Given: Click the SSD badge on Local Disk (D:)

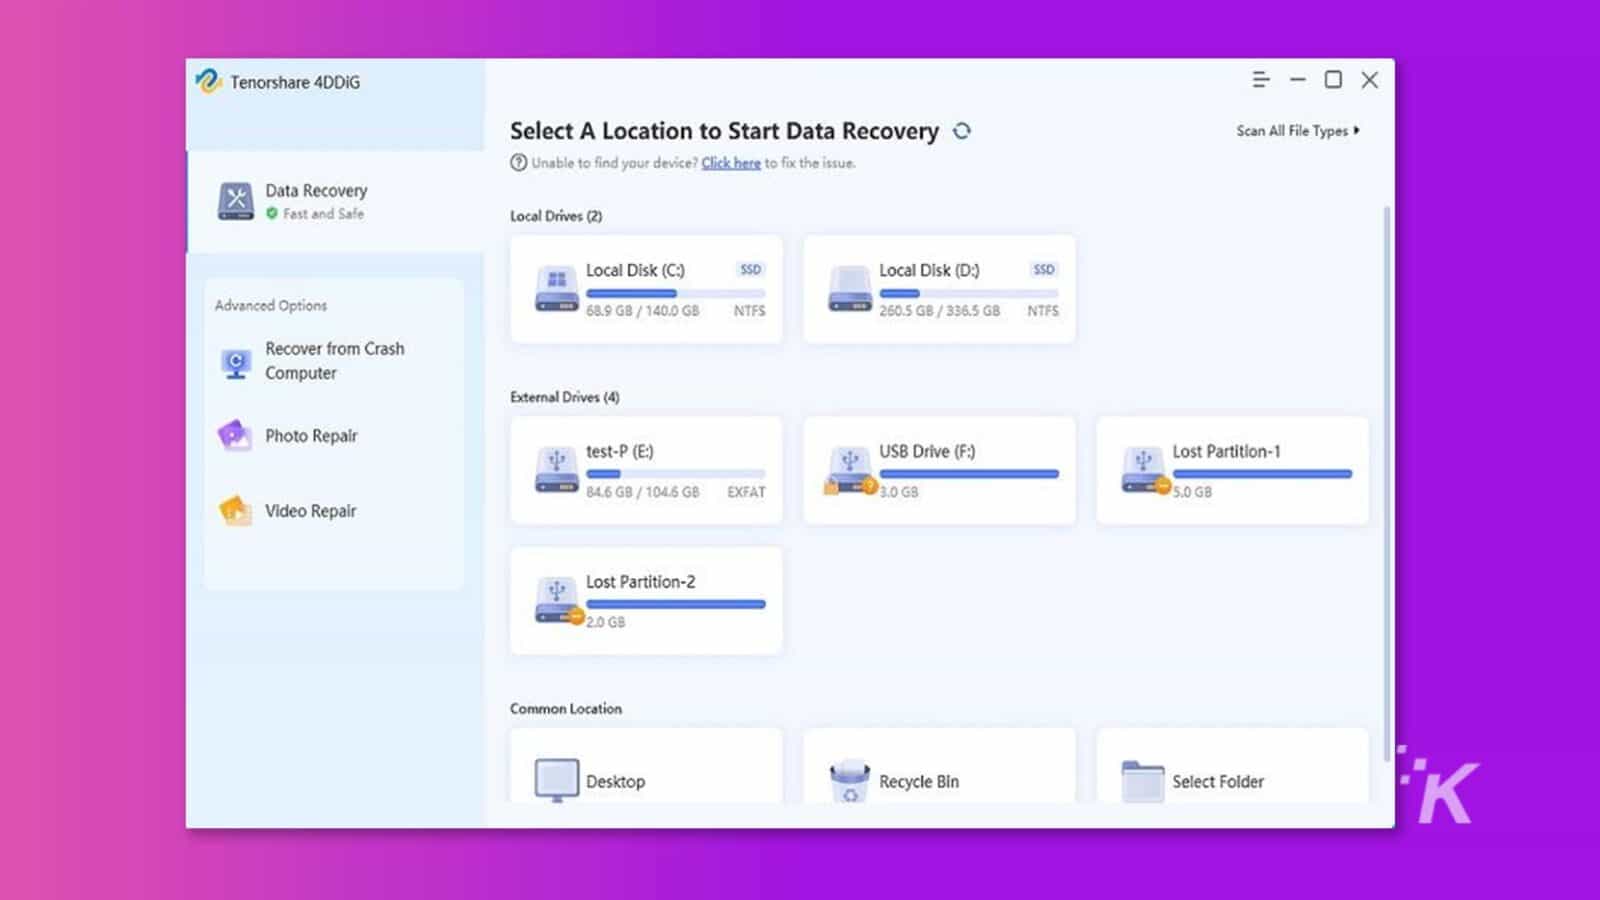Looking at the screenshot, I should tap(1043, 270).
